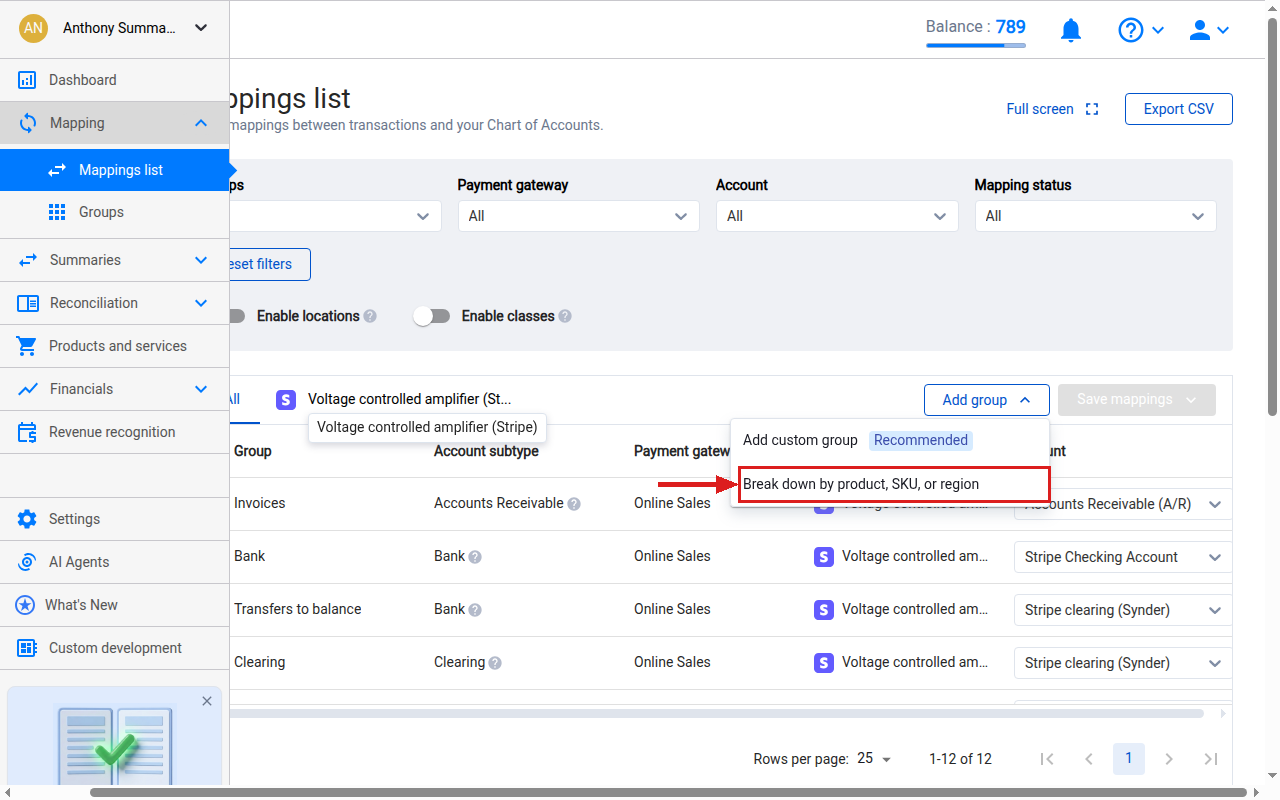Click the page vertical scrollbar
The width and height of the screenshot is (1280, 800).
point(1272,216)
